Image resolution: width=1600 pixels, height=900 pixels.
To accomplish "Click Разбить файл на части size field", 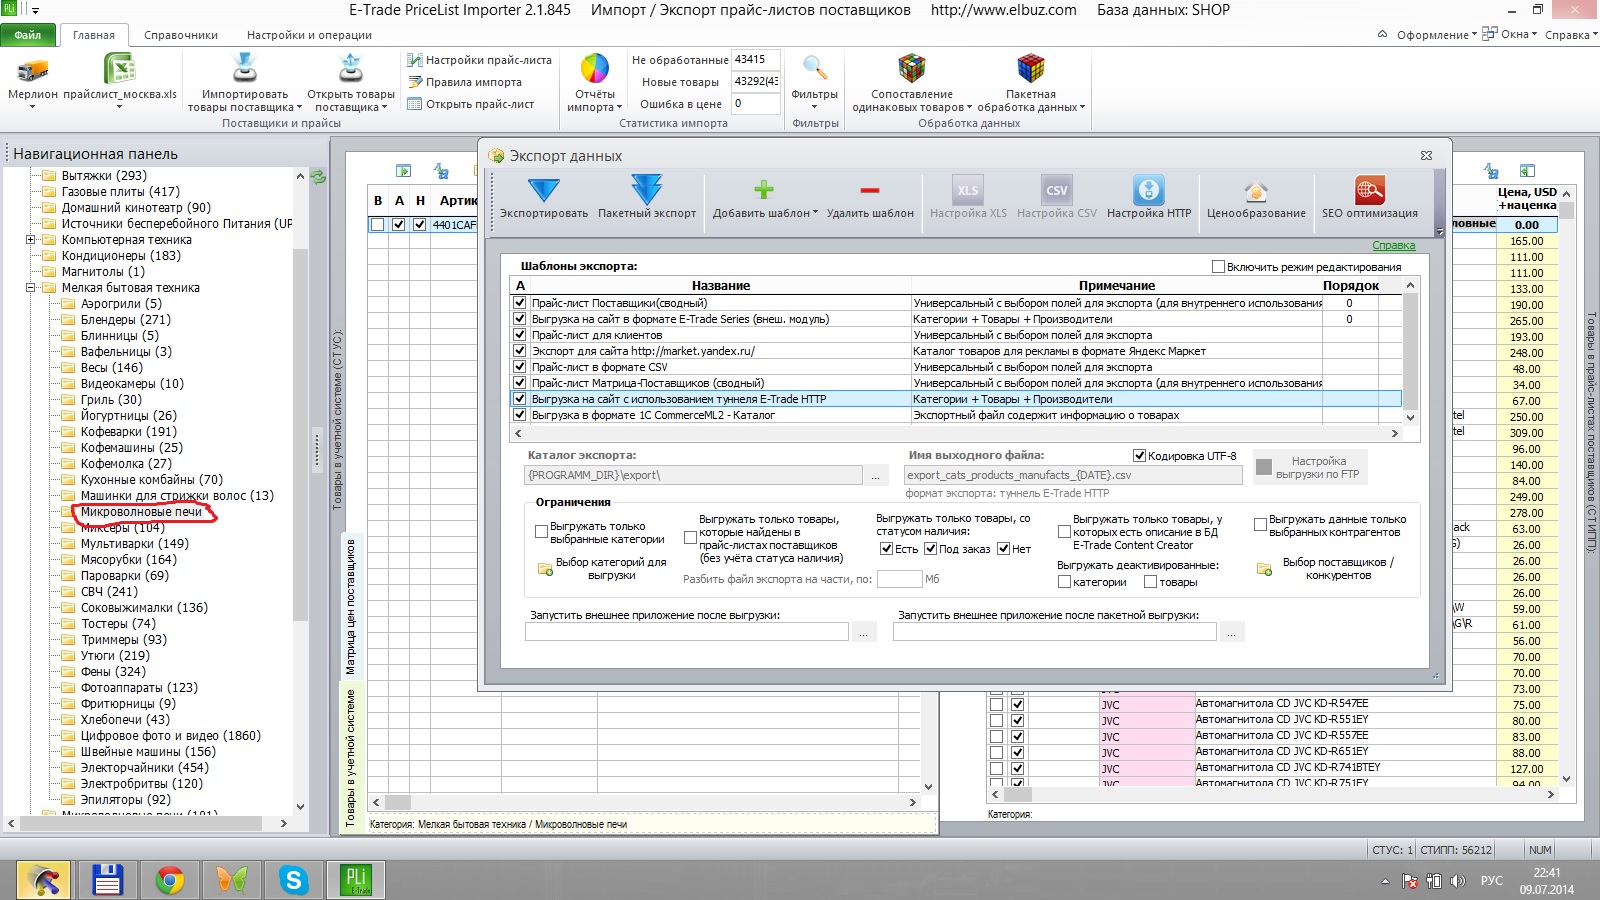I will tap(899, 579).
